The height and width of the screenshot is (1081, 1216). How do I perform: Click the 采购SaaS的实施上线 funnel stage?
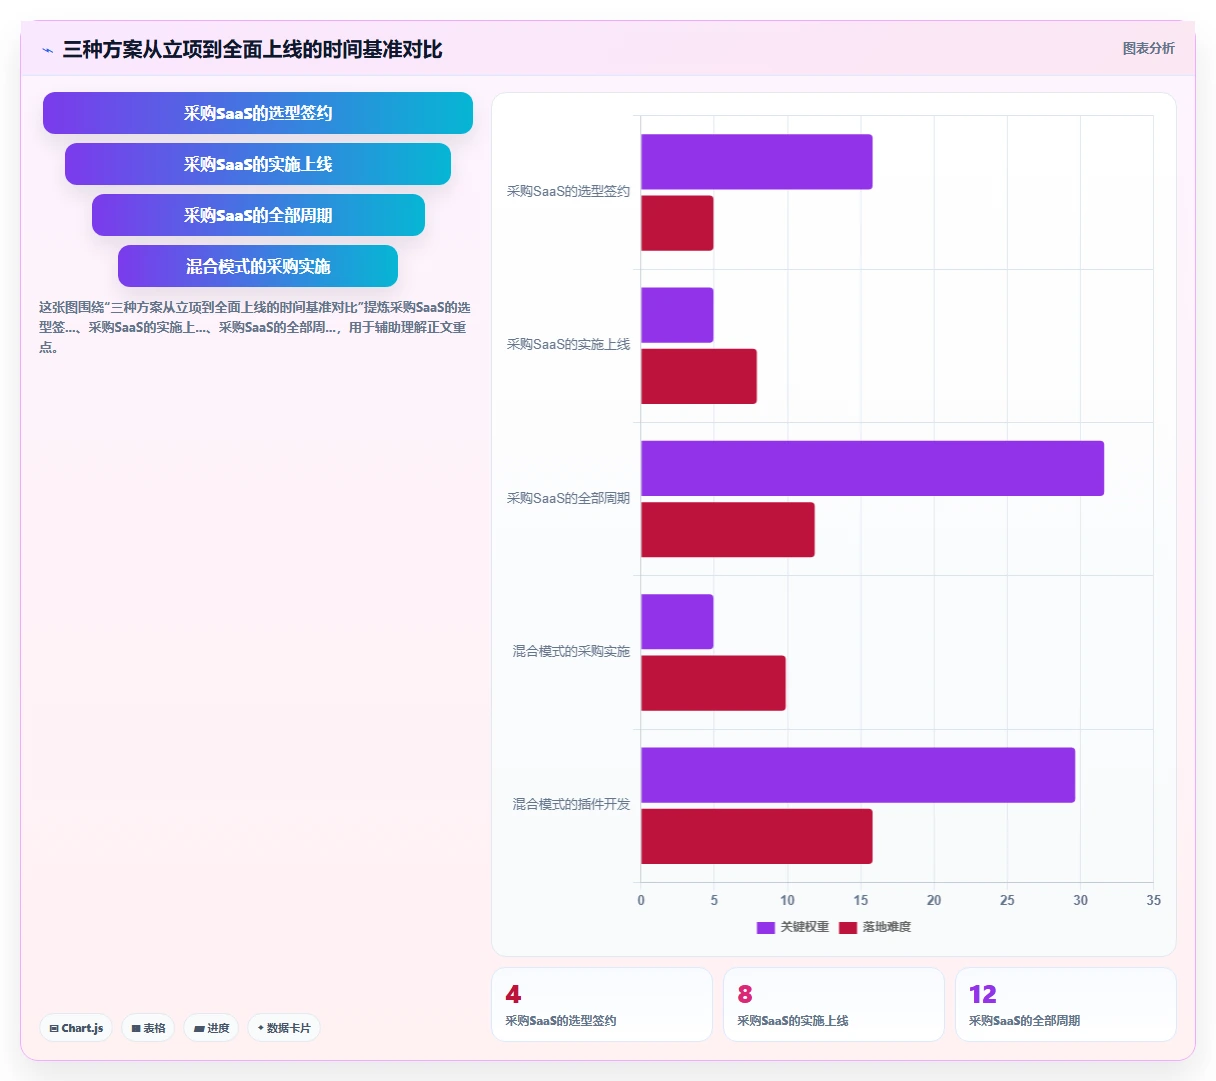point(258,164)
